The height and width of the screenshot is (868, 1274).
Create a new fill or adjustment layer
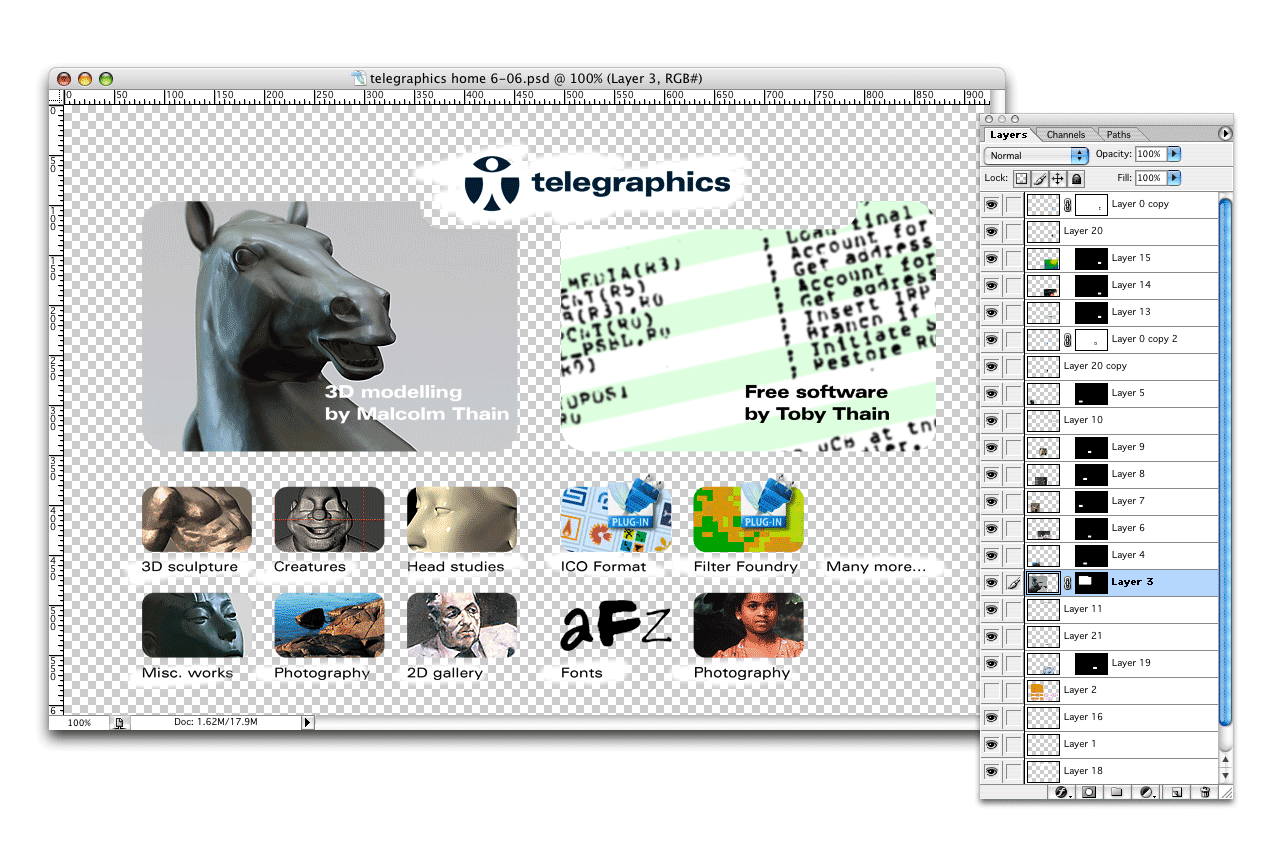[x=1147, y=792]
